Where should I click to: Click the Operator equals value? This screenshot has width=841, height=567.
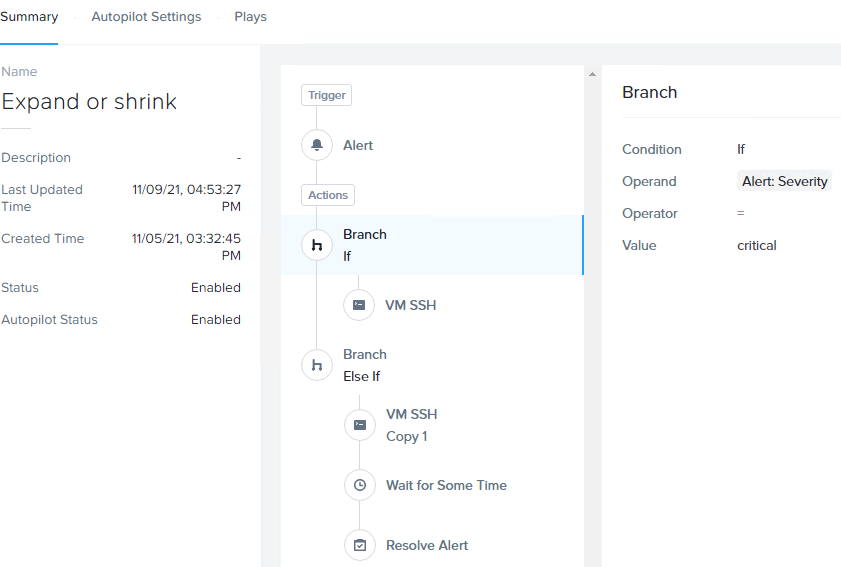click(x=741, y=213)
